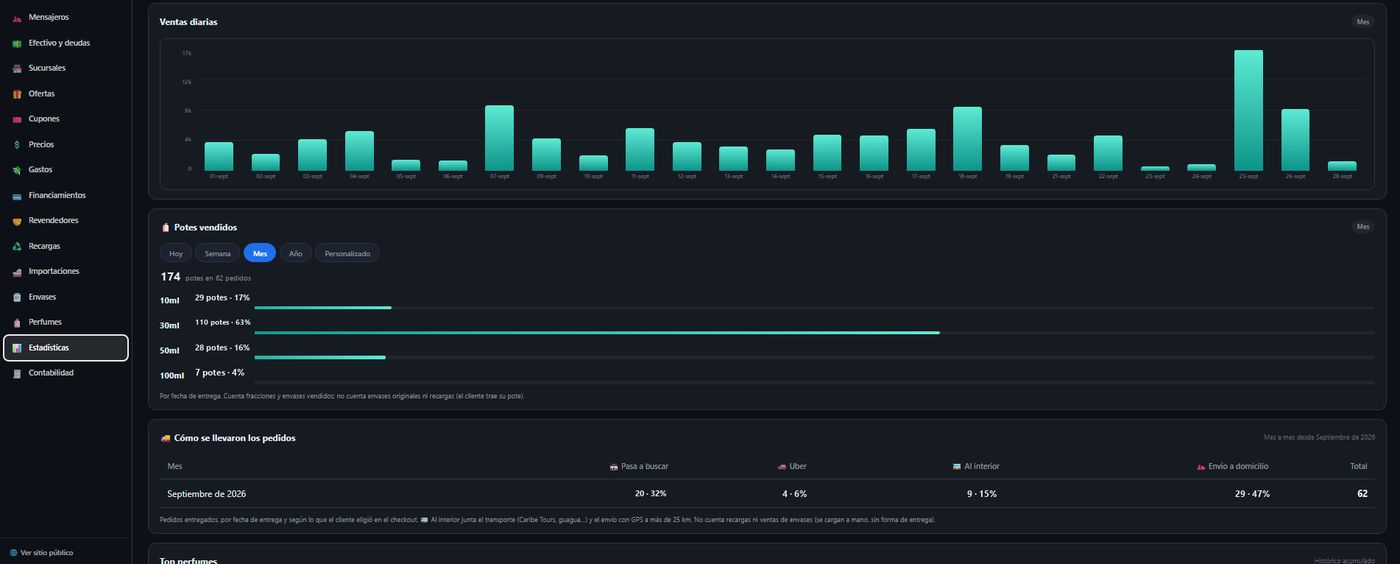Click the Al interior bus icon
Image resolution: width=1400 pixels, height=564 pixels.
click(x=957, y=466)
